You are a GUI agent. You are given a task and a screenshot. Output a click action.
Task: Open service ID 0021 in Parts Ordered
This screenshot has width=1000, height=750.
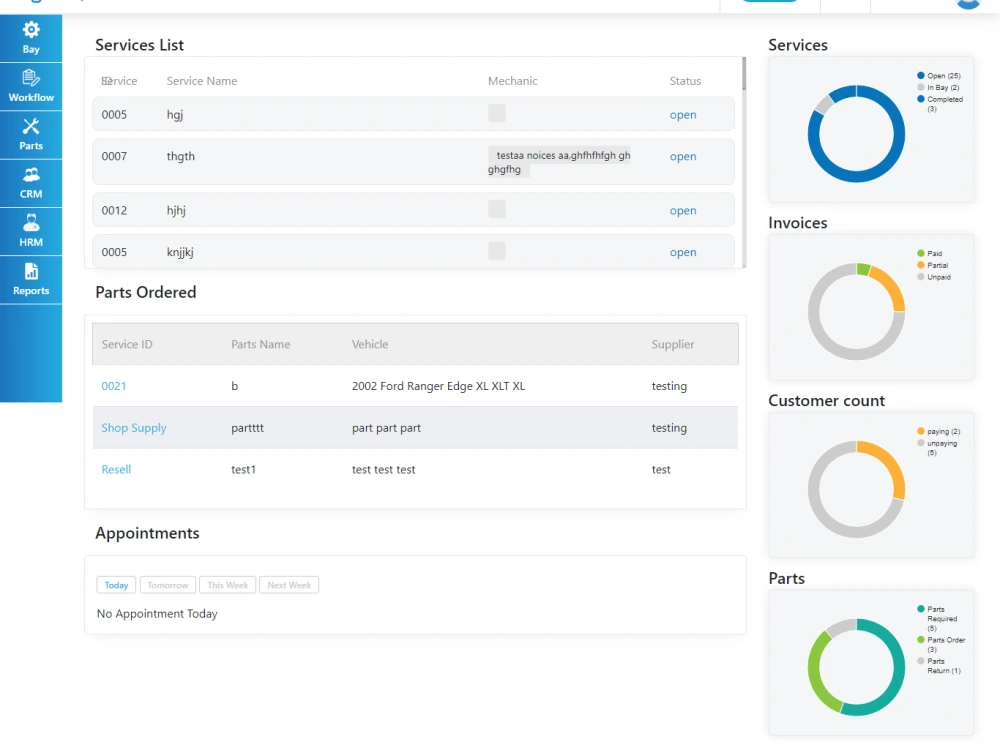(x=114, y=386)
